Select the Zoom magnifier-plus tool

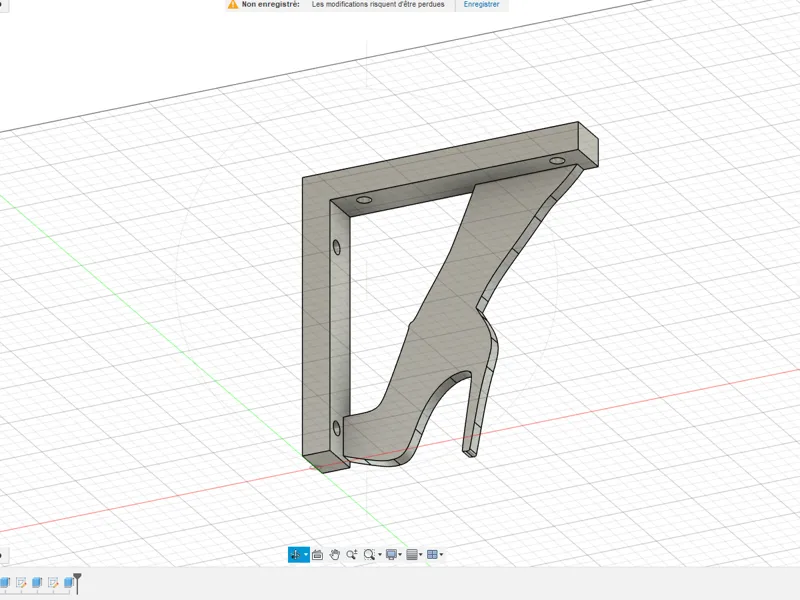tap(352, 555)
